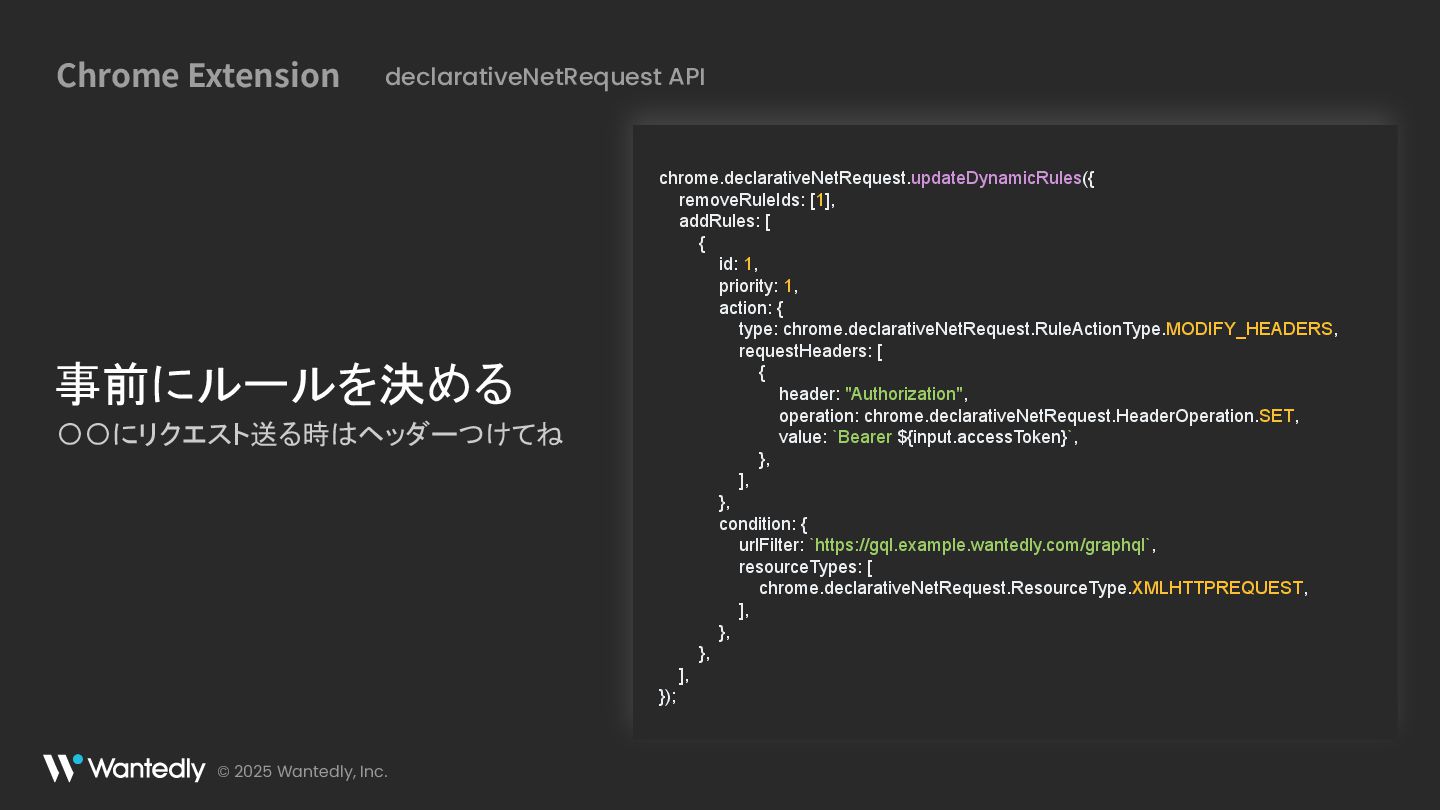Click the gql.example.wantedly.com URL

(x=980, y=545)
